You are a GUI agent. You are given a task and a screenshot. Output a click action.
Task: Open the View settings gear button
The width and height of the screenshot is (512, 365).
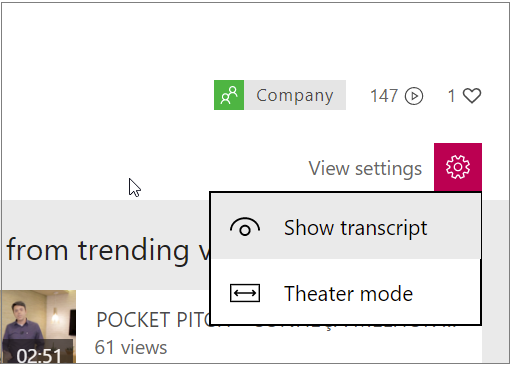point(458,167)
